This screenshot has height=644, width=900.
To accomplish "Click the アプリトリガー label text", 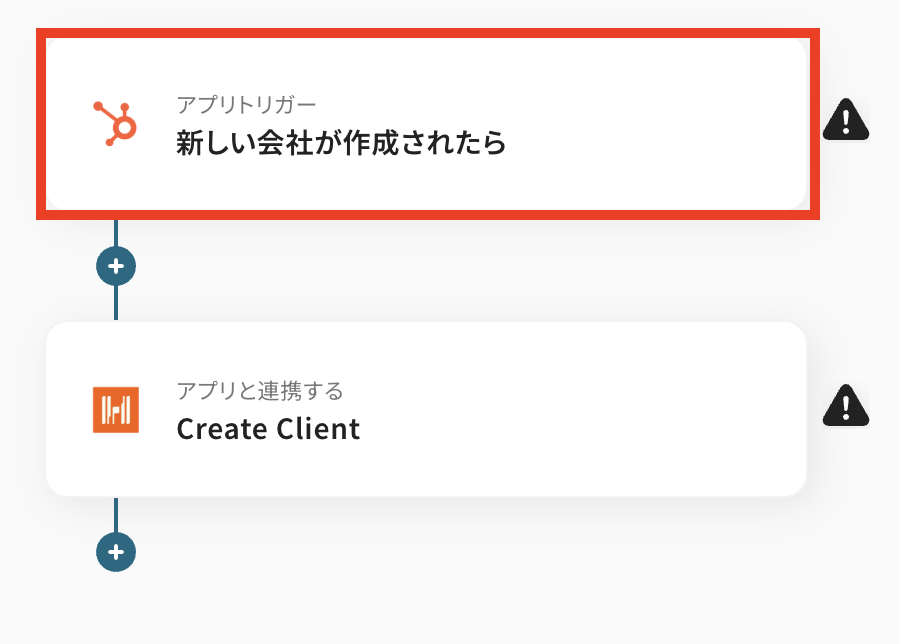I will [246, 105].
